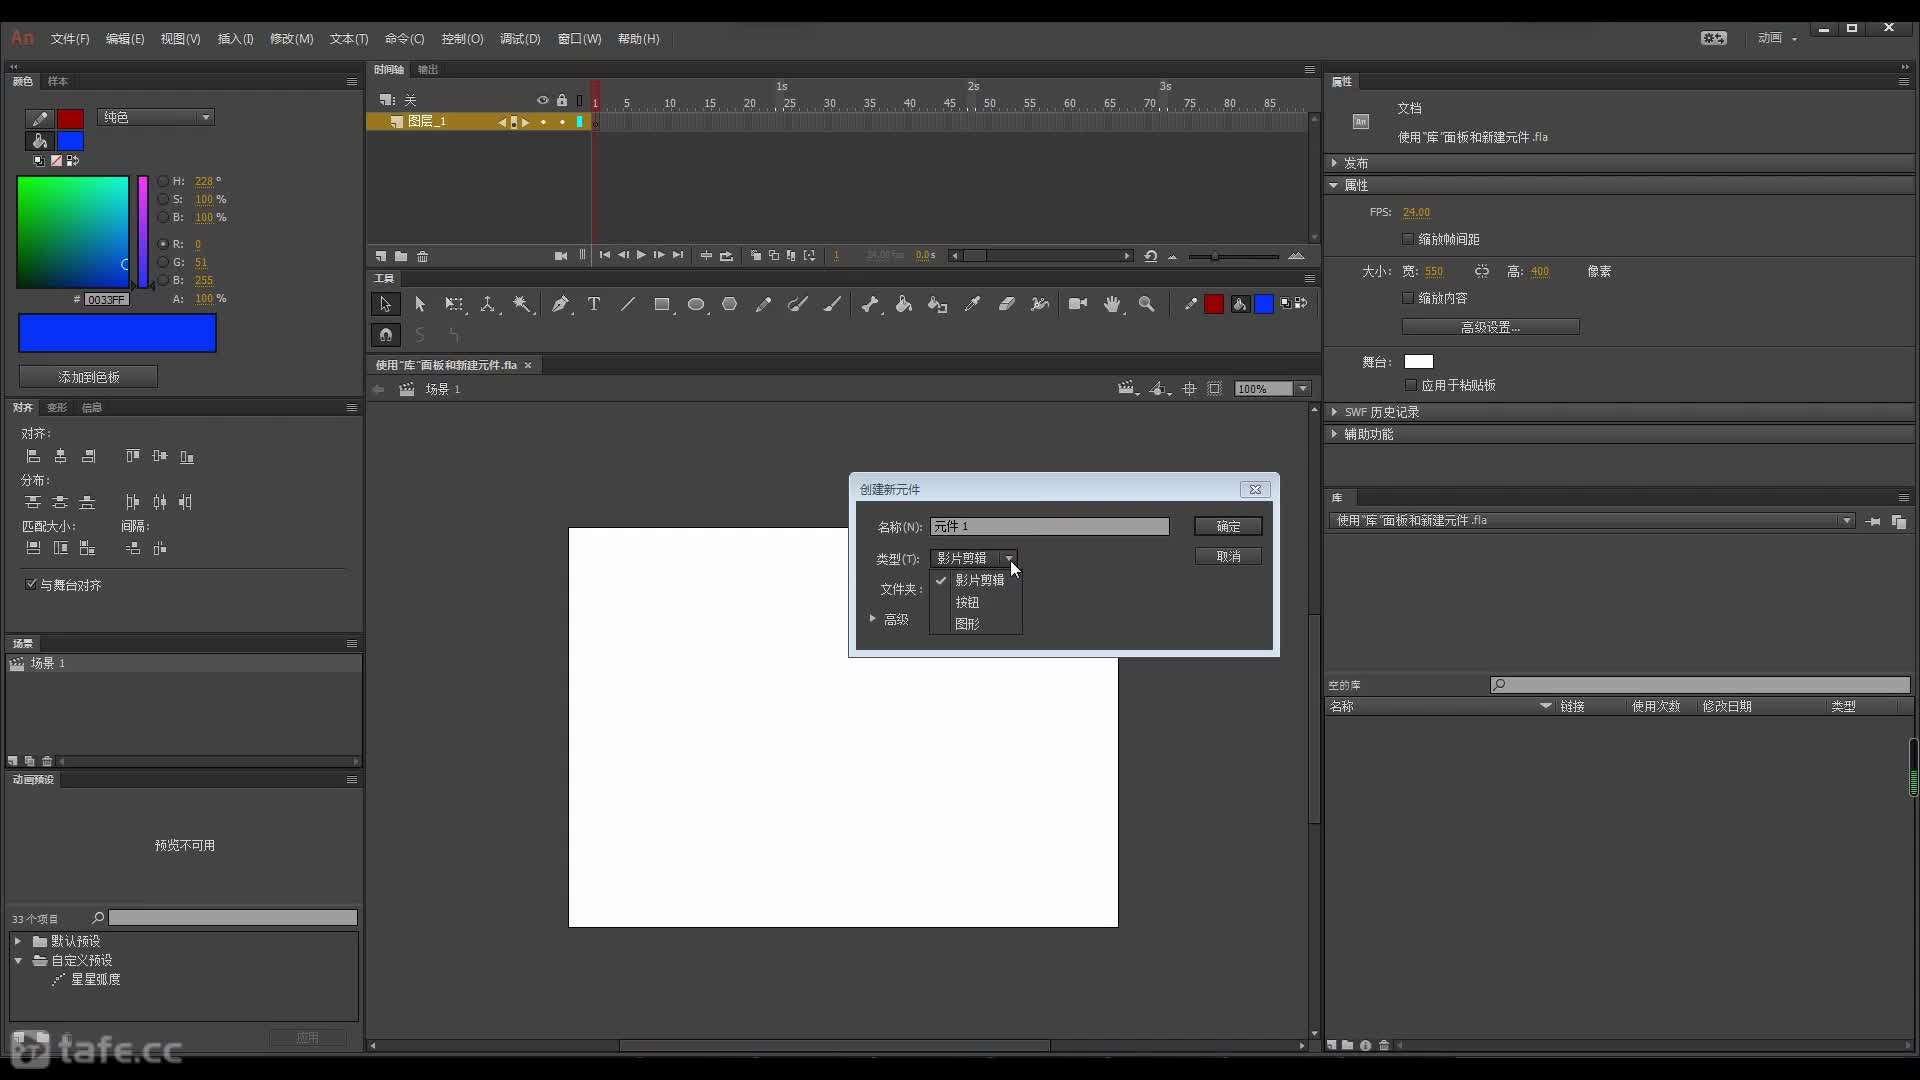This screenshot has height=1080, width=1920.
Task: Select the Paint Bucket tool
Action: [x=904, y=304]
